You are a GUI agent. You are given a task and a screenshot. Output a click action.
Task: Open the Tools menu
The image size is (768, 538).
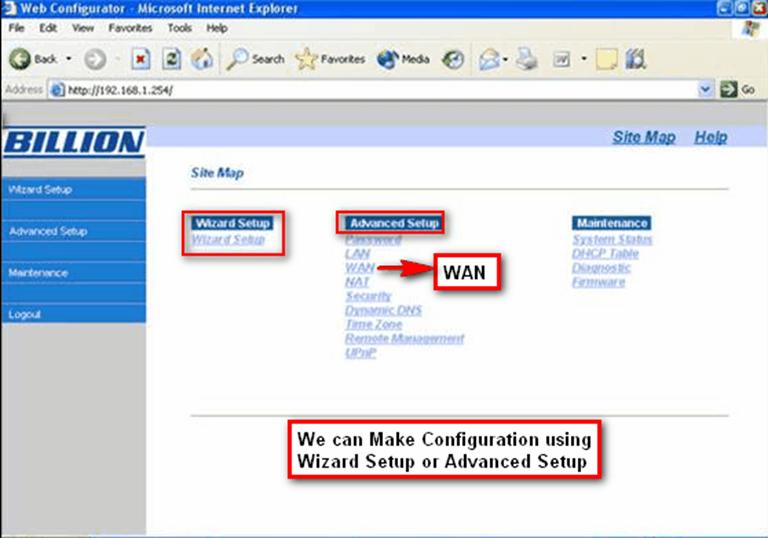[179, 28]
